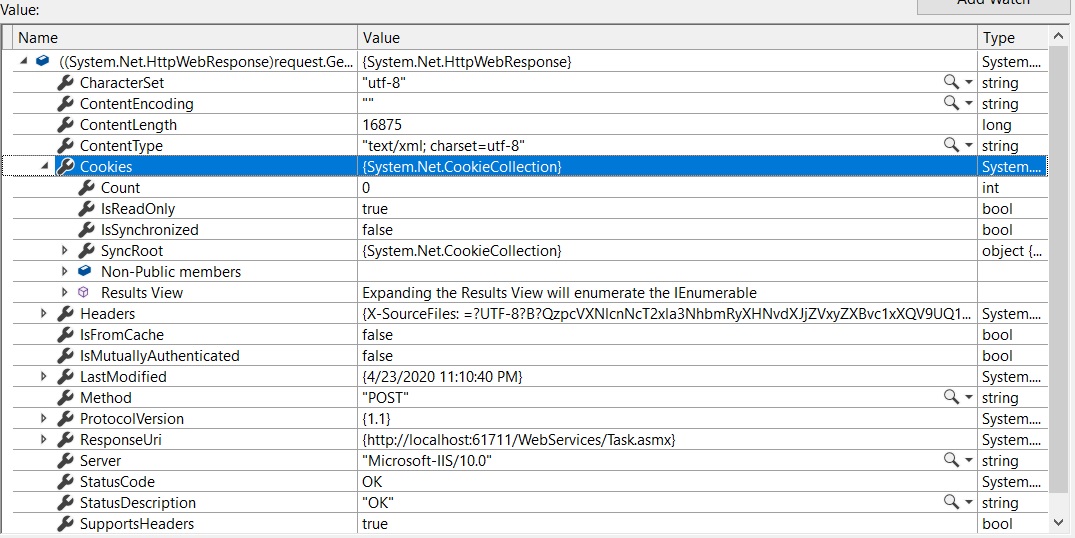Click the blue cube icon of Non-Public members
1075x538 pixels.
(x=86, y=272)
